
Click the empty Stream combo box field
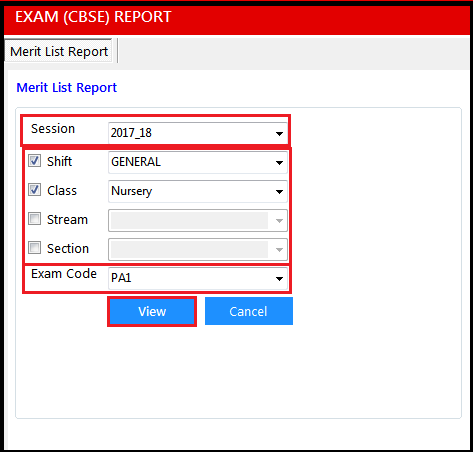tap(198, 220)
